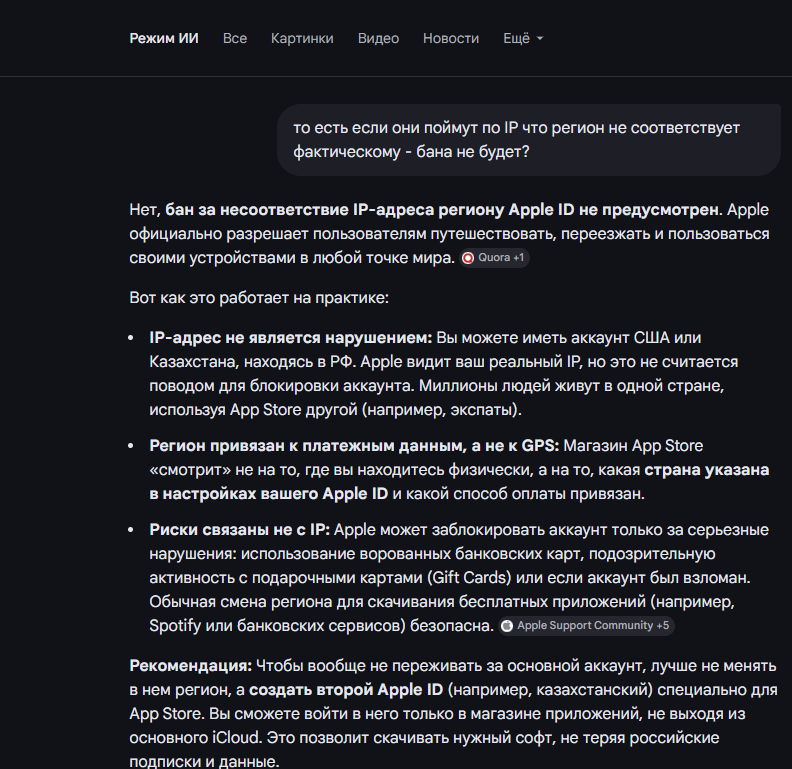Click heading 'IP-адрес не является нарушением:'
The image size is (792, 769).
click(290, 338)
